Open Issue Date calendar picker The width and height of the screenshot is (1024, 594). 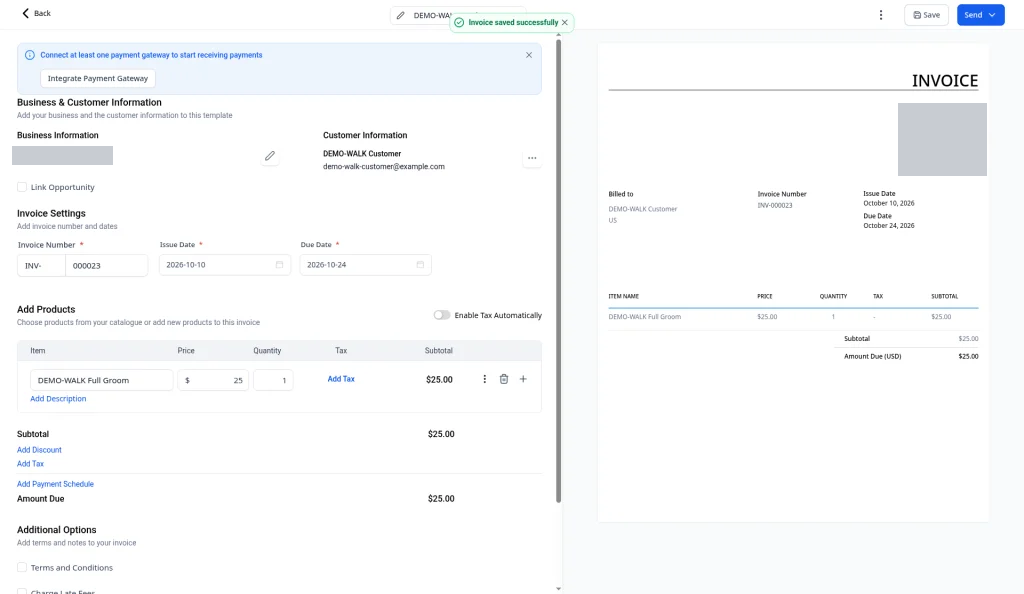(280, 264)
